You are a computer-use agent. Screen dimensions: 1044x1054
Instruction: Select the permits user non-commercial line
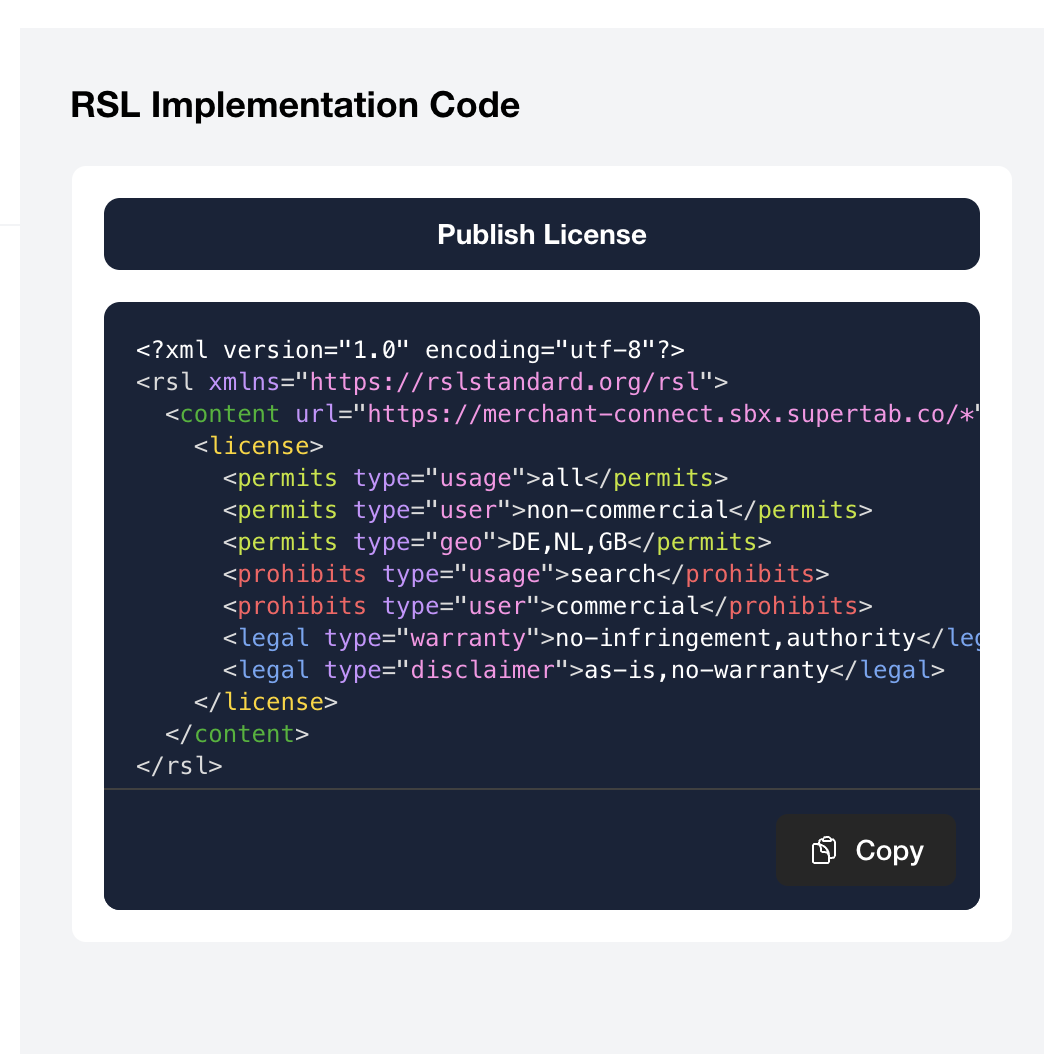[500, 509]
